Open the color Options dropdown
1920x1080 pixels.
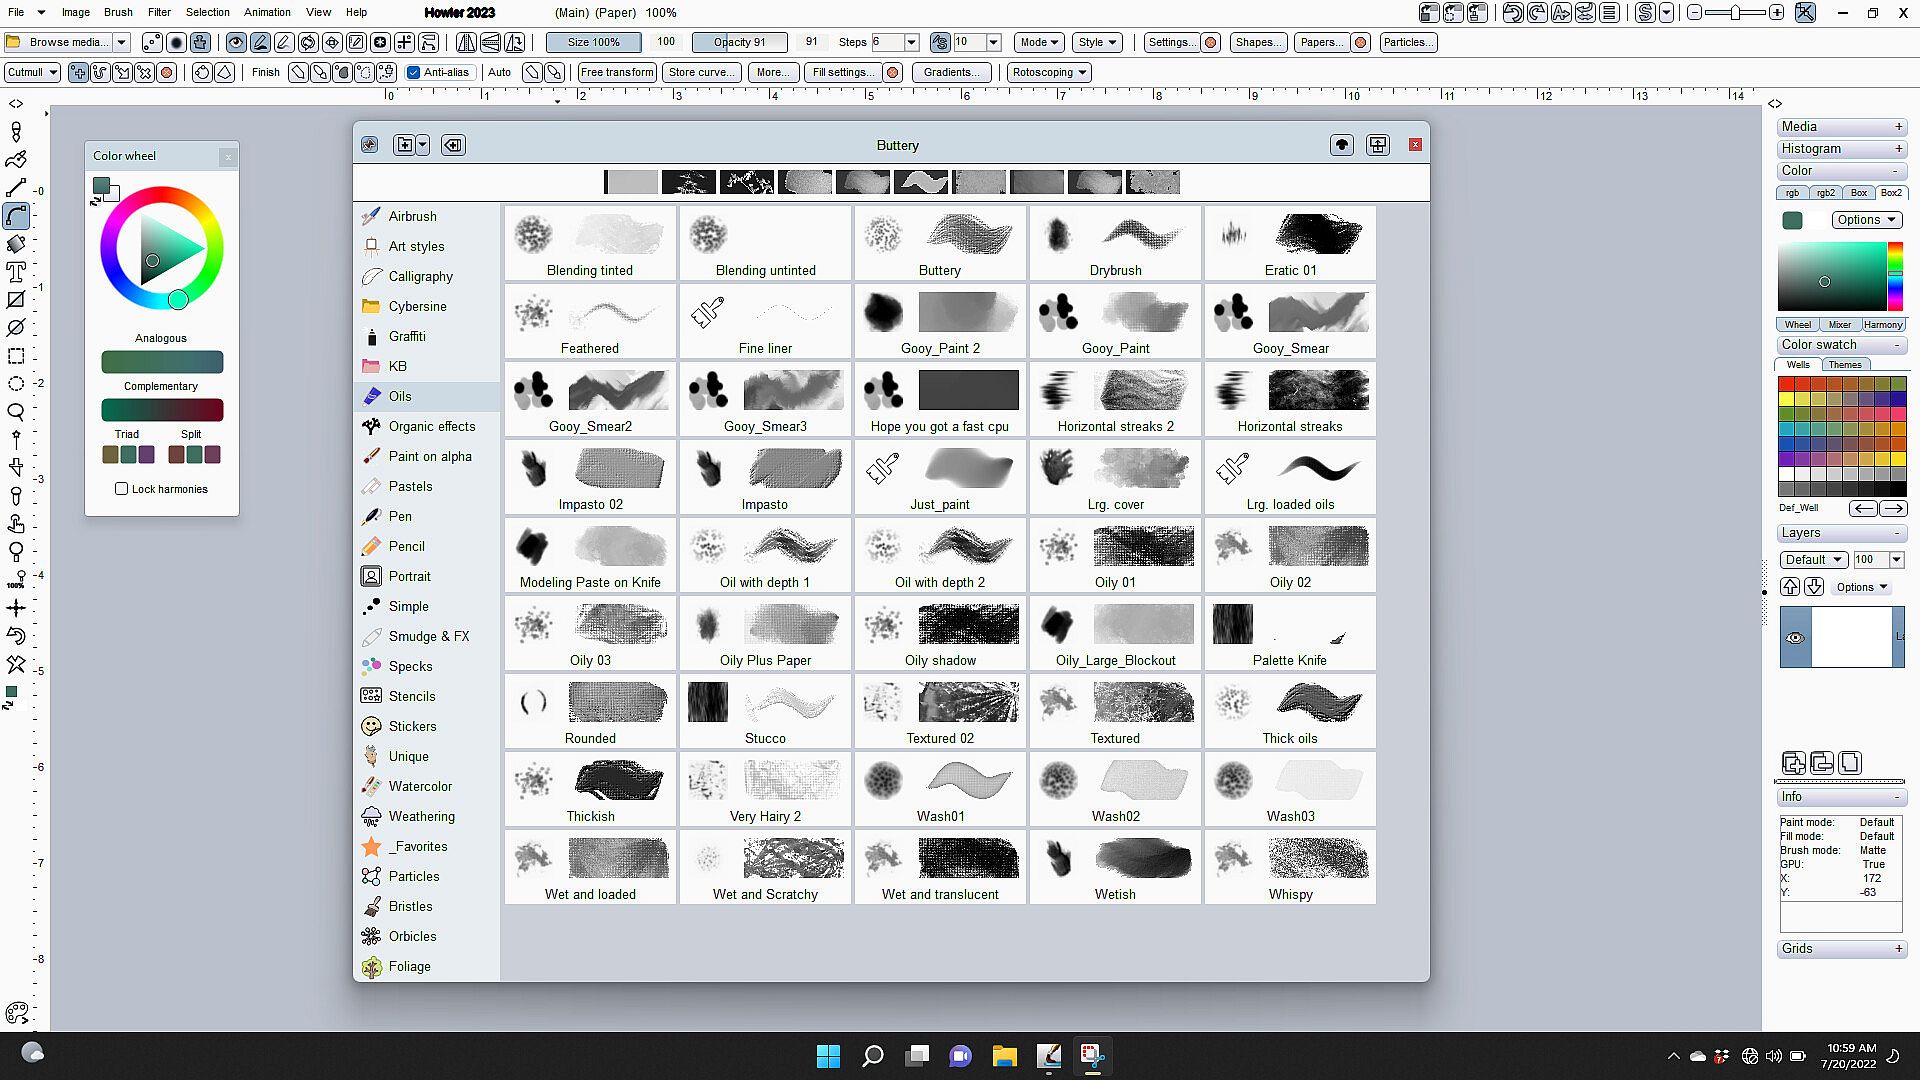pyautogui.click(x=1866, y=220)
